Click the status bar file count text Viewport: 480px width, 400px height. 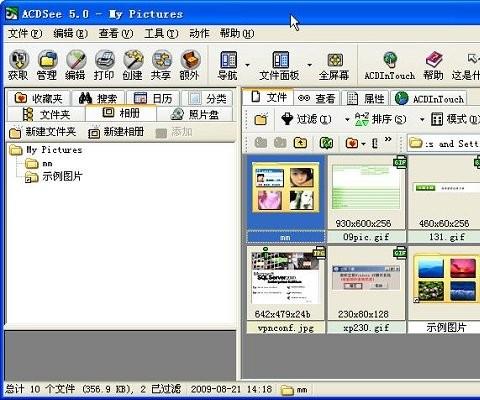pyautogui.click(x=93, y=389)
